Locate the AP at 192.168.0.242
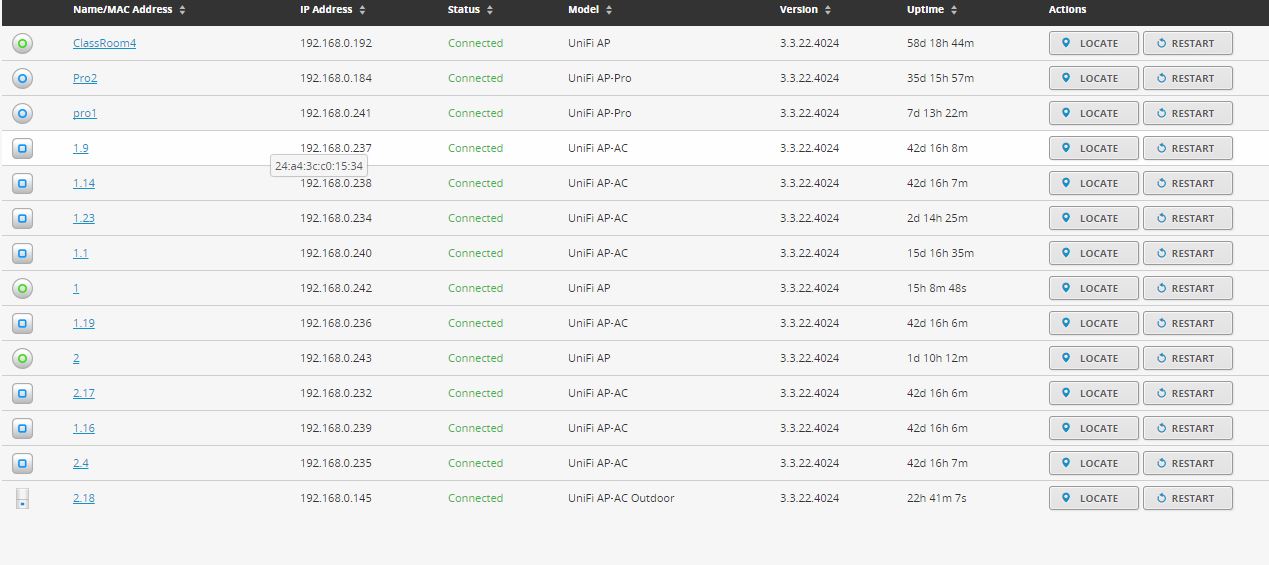 tap(1093, 289)
